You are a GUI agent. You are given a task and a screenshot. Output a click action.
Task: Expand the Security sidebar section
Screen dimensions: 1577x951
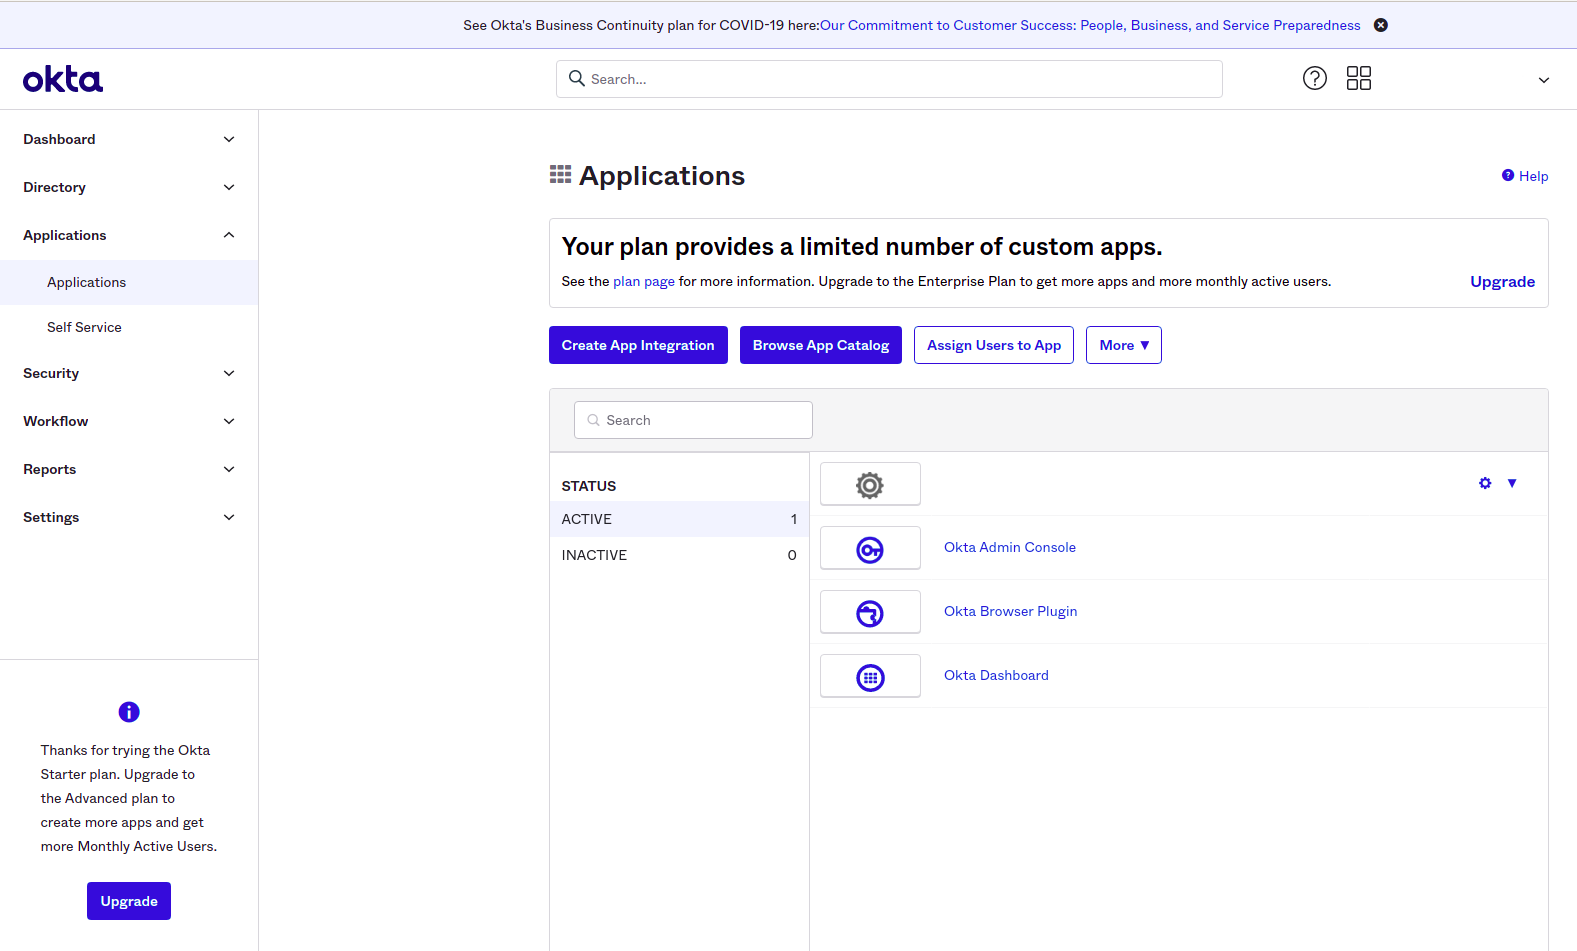(129, 373)
